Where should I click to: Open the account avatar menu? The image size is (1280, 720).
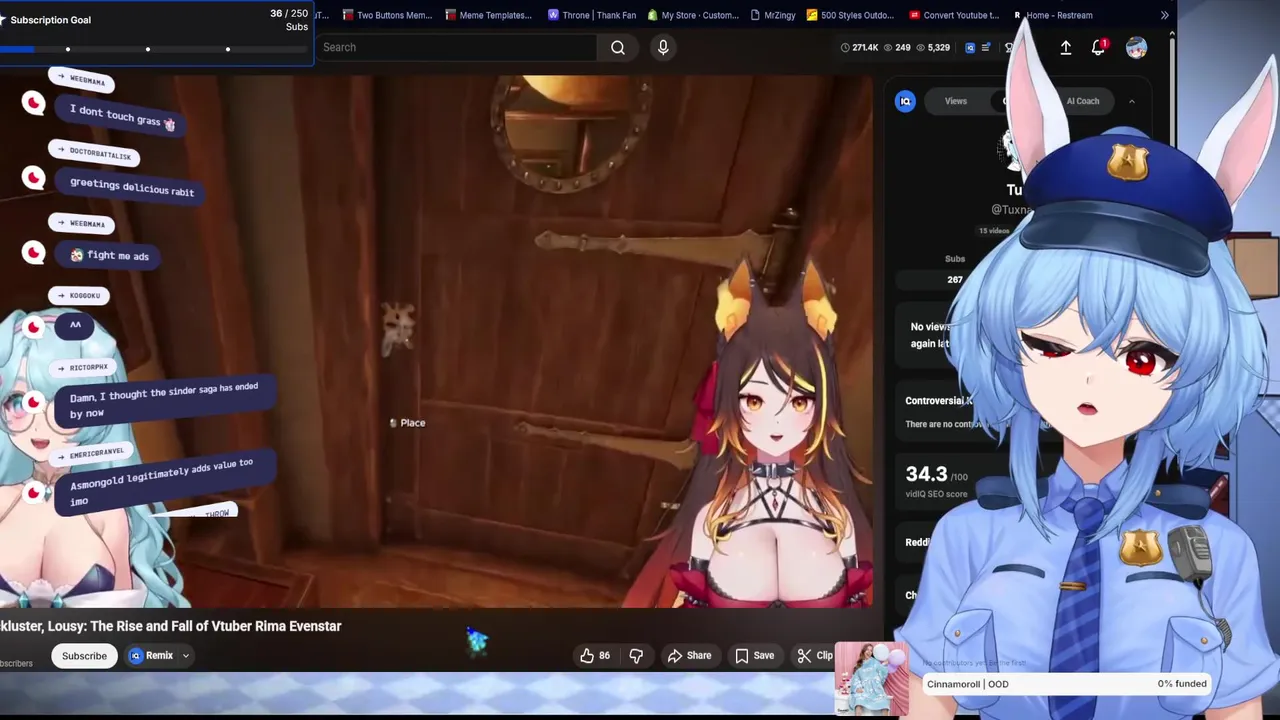click(x=1136, y=47)
